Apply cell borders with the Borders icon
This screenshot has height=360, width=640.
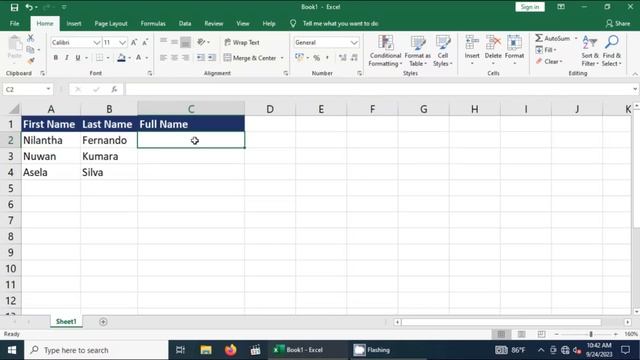100,58
